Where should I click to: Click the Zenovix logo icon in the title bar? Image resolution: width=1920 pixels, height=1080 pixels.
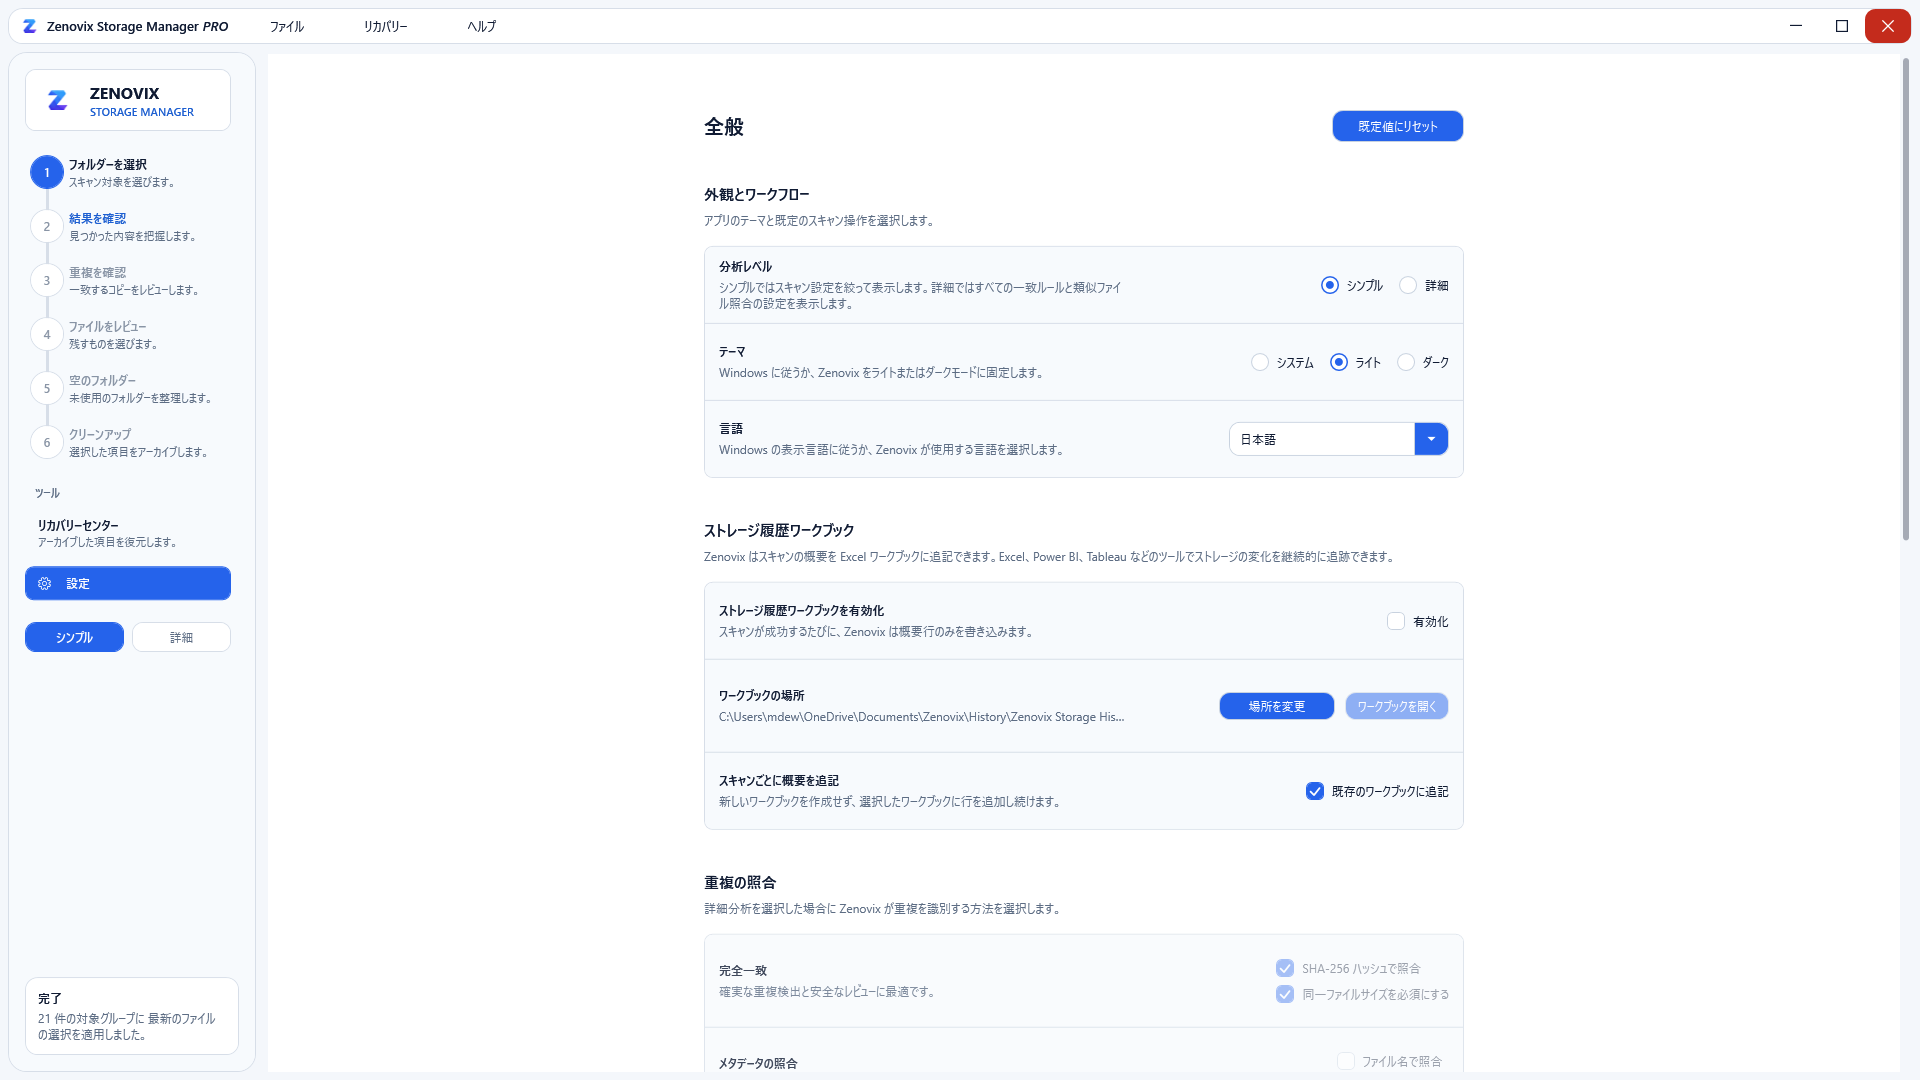pos(29,26)
